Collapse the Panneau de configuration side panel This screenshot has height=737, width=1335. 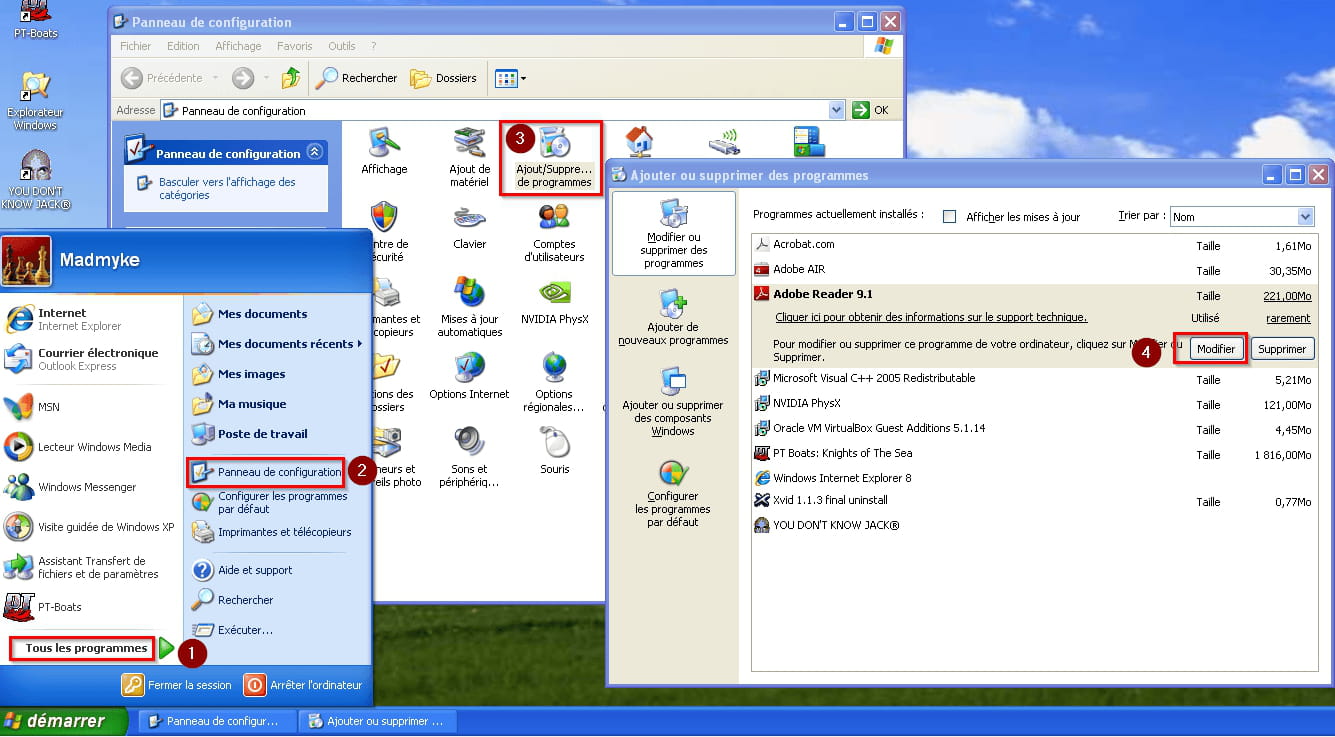click(x=315, y=153)
